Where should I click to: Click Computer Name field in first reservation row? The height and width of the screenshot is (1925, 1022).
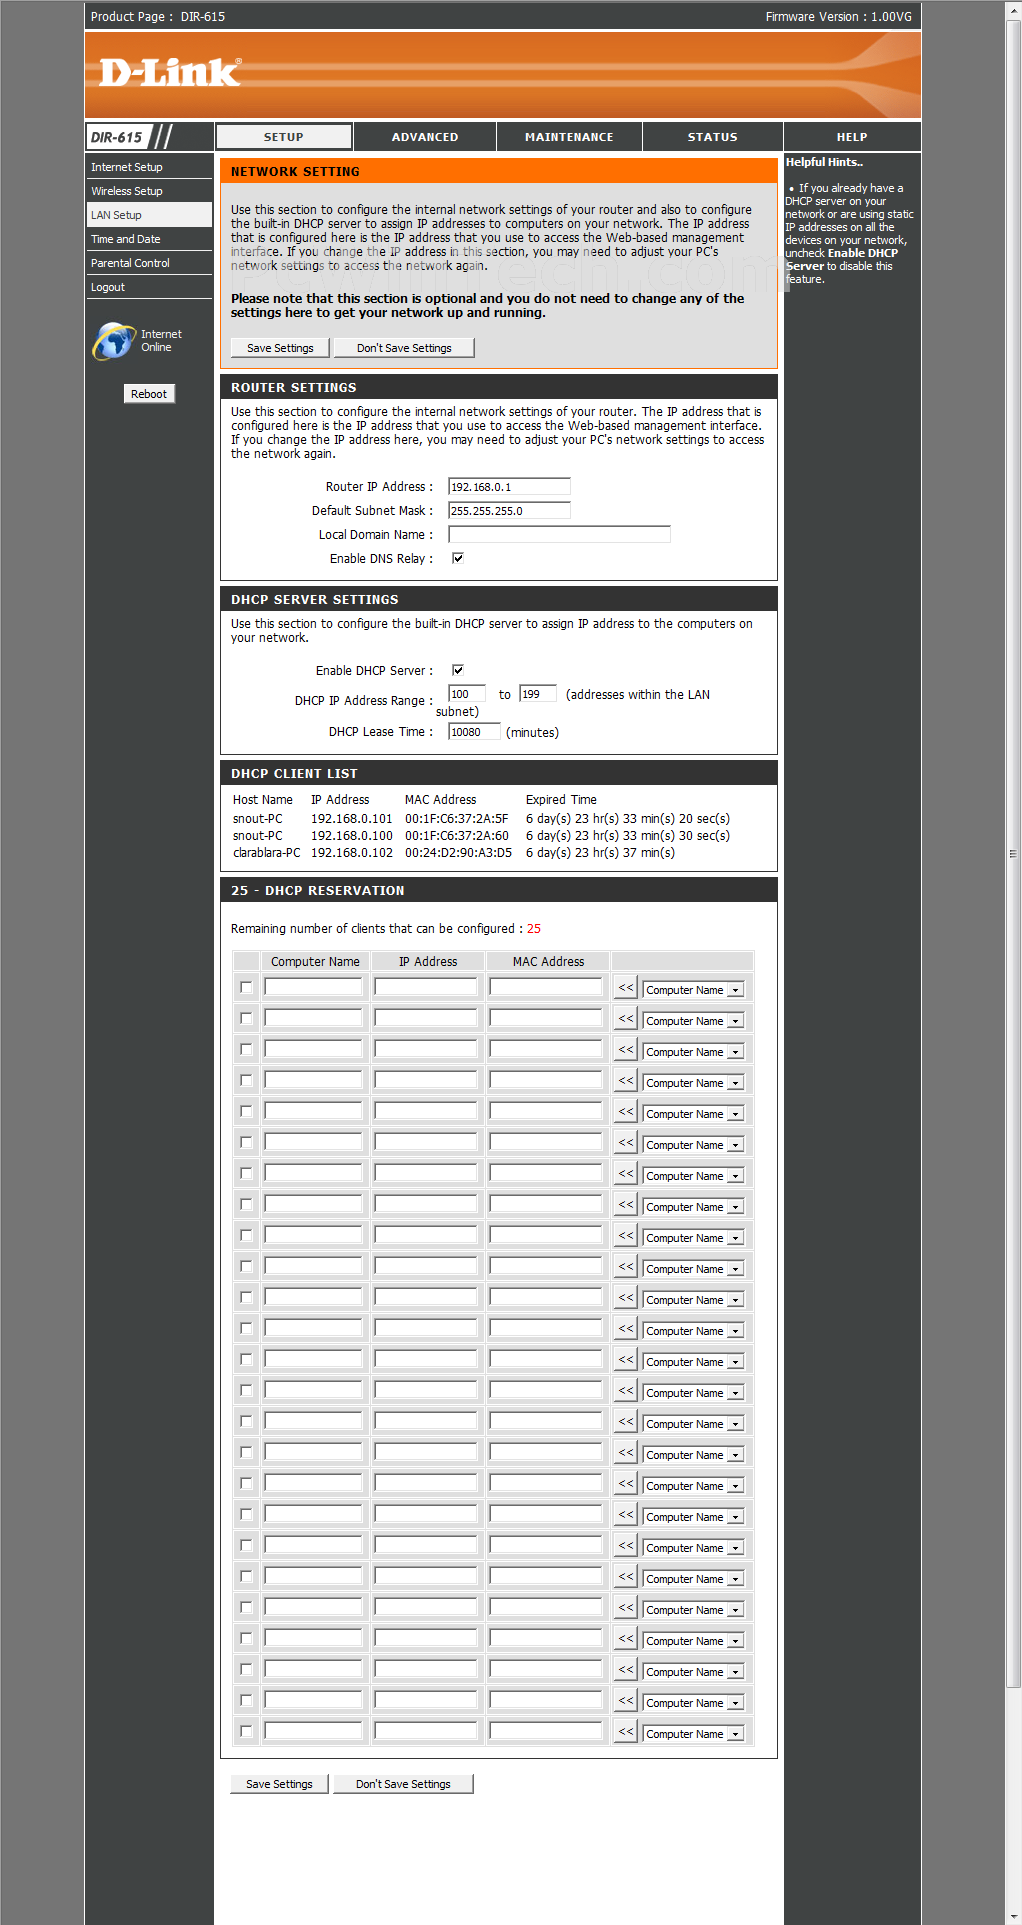pyautogui.click(x=313, y=987)
